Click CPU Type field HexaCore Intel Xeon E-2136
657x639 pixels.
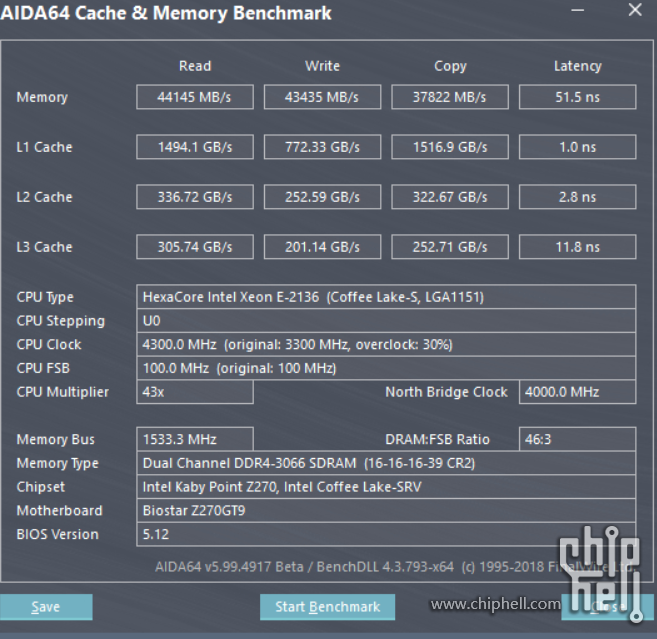386,297
